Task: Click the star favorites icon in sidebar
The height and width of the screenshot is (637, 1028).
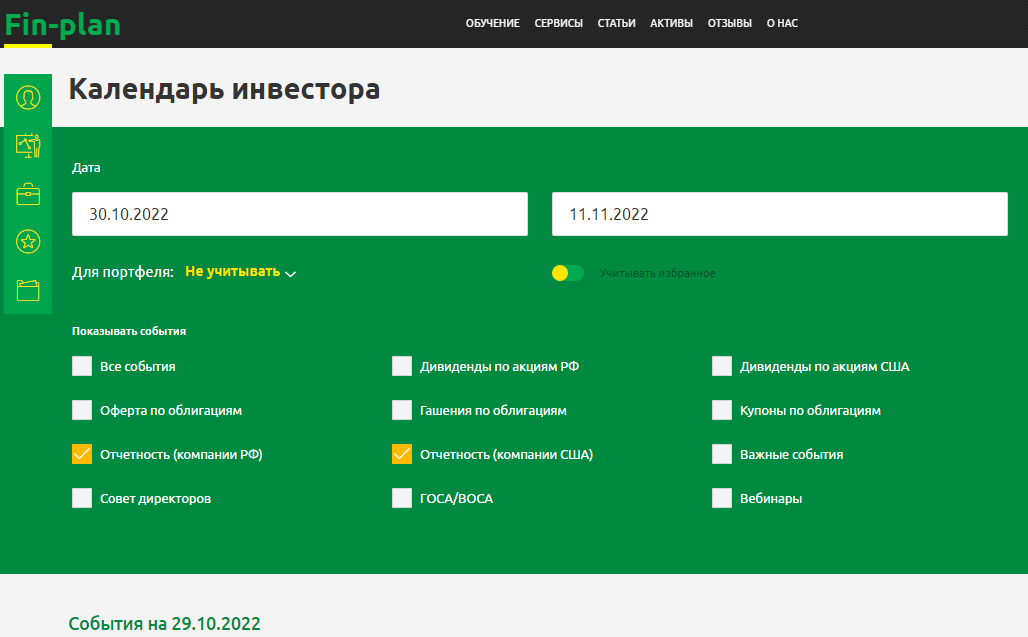Action: tap(28, 241)
